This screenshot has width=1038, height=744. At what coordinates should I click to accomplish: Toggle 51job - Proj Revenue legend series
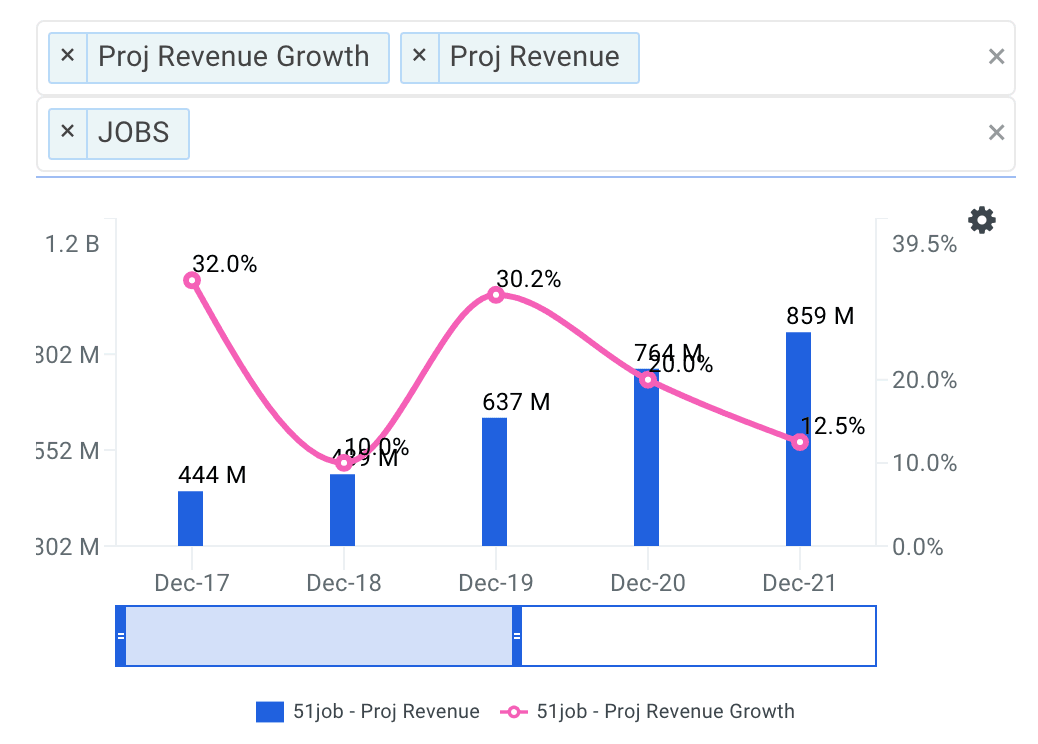pos(368,712)
